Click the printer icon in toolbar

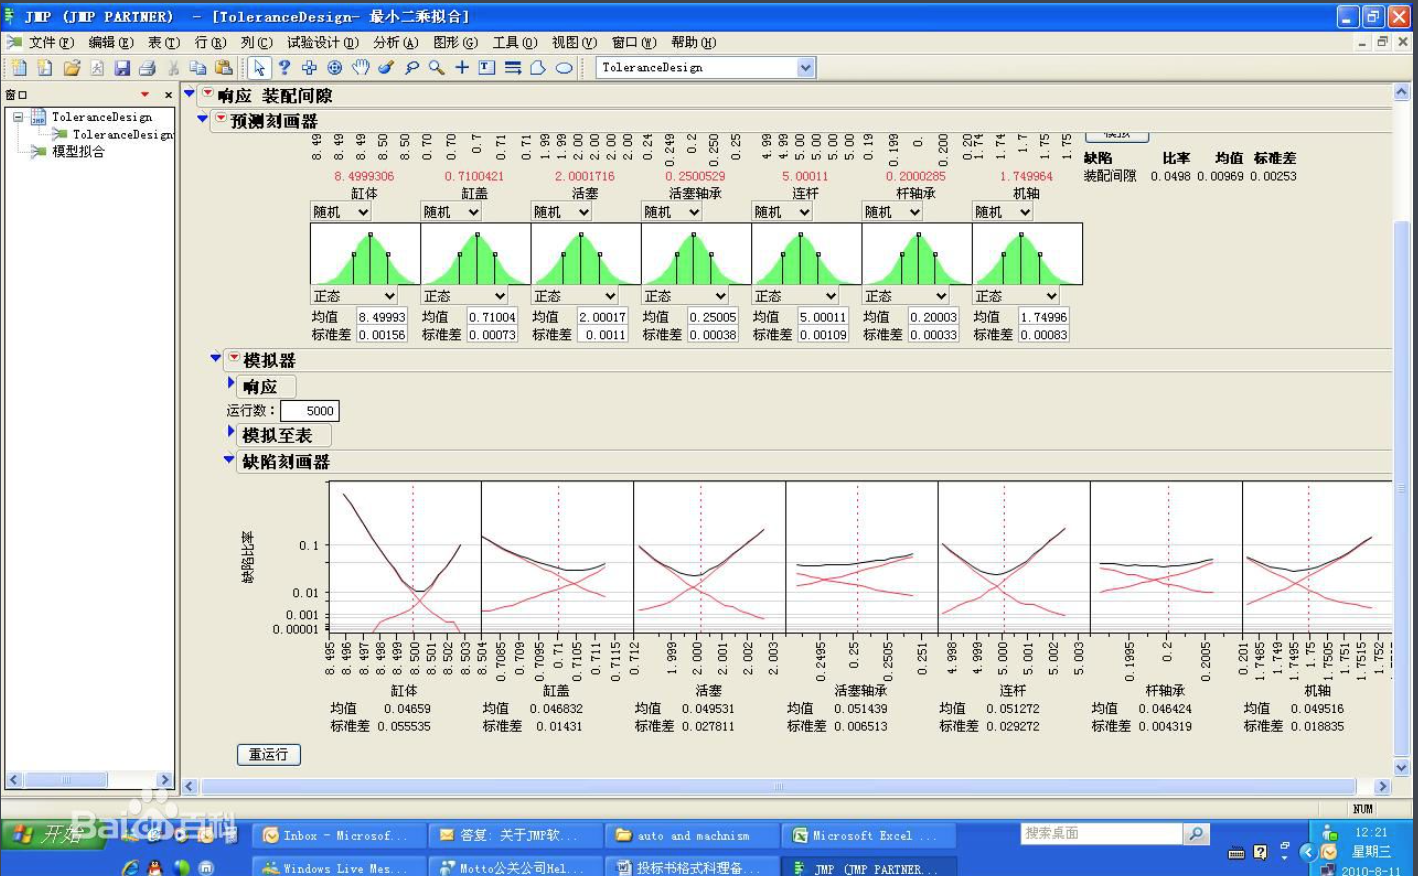(147, 67)
